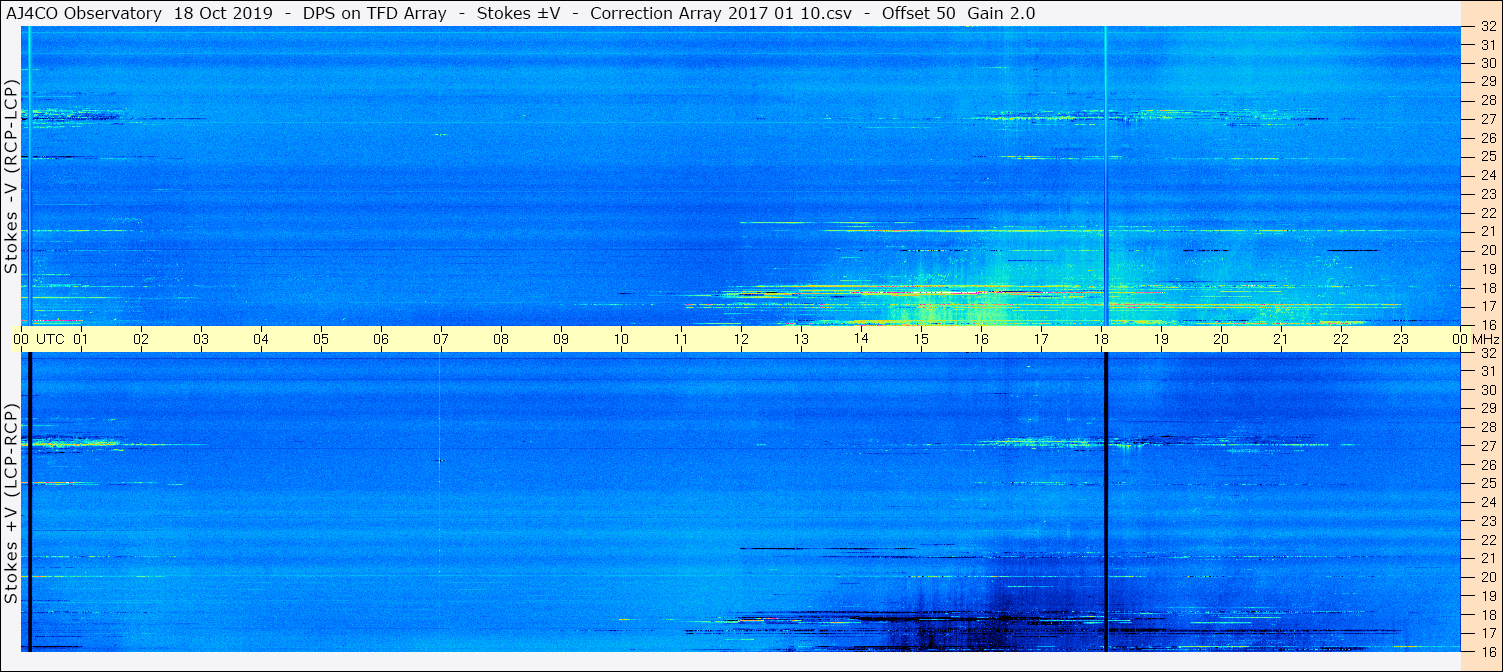Select the 13 hour tick on time axis

coord(801,339)
